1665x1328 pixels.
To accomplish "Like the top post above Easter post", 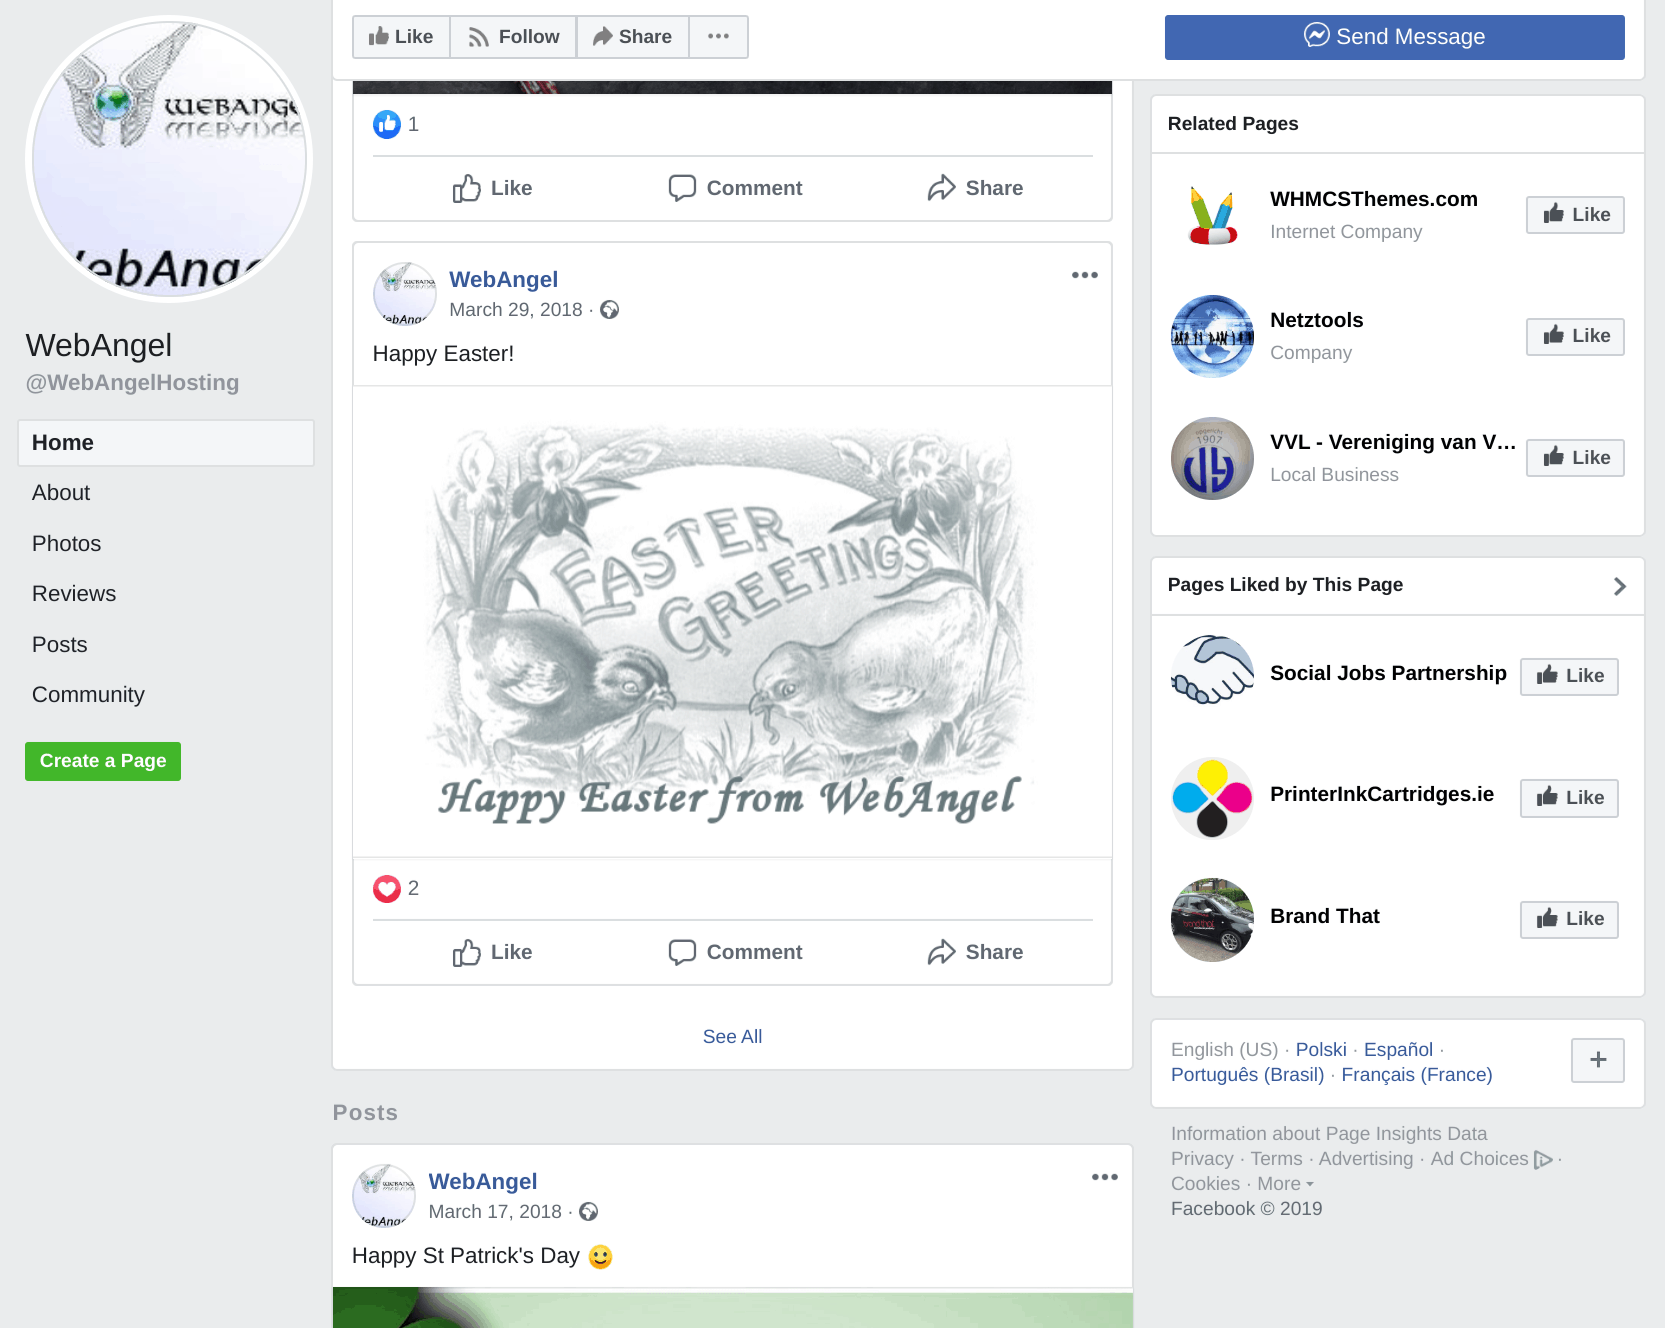I will coord(492,188).
